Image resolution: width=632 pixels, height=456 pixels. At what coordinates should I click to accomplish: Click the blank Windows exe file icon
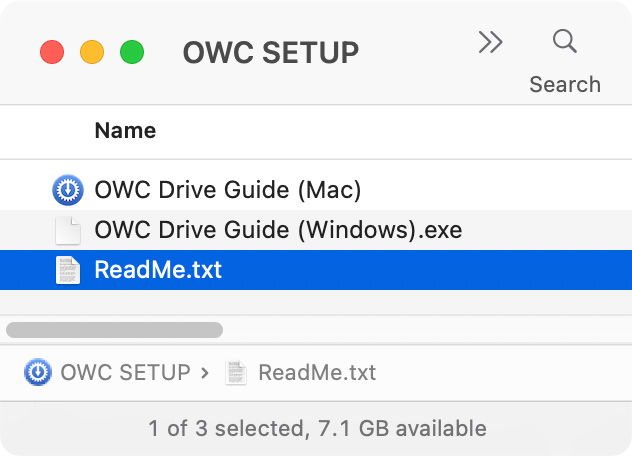(68, 230)
